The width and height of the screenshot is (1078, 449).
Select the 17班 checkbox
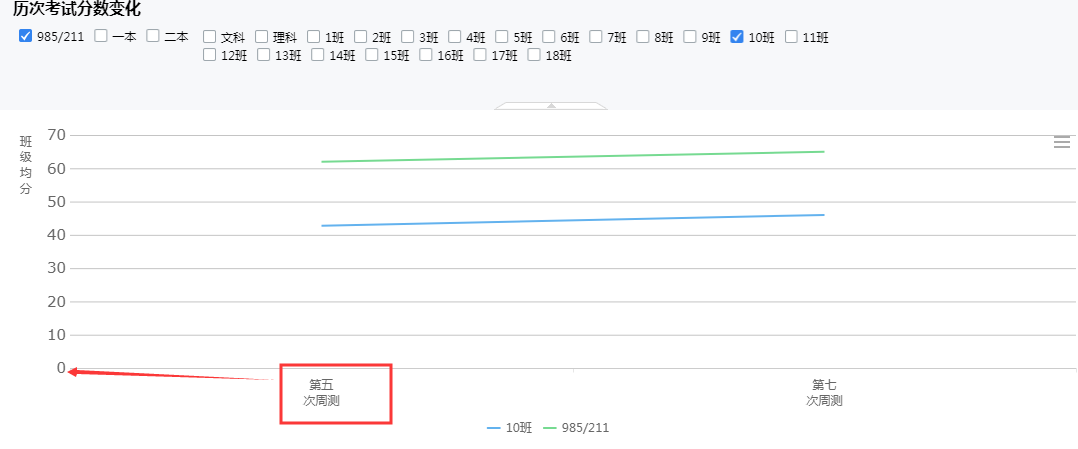480,55
